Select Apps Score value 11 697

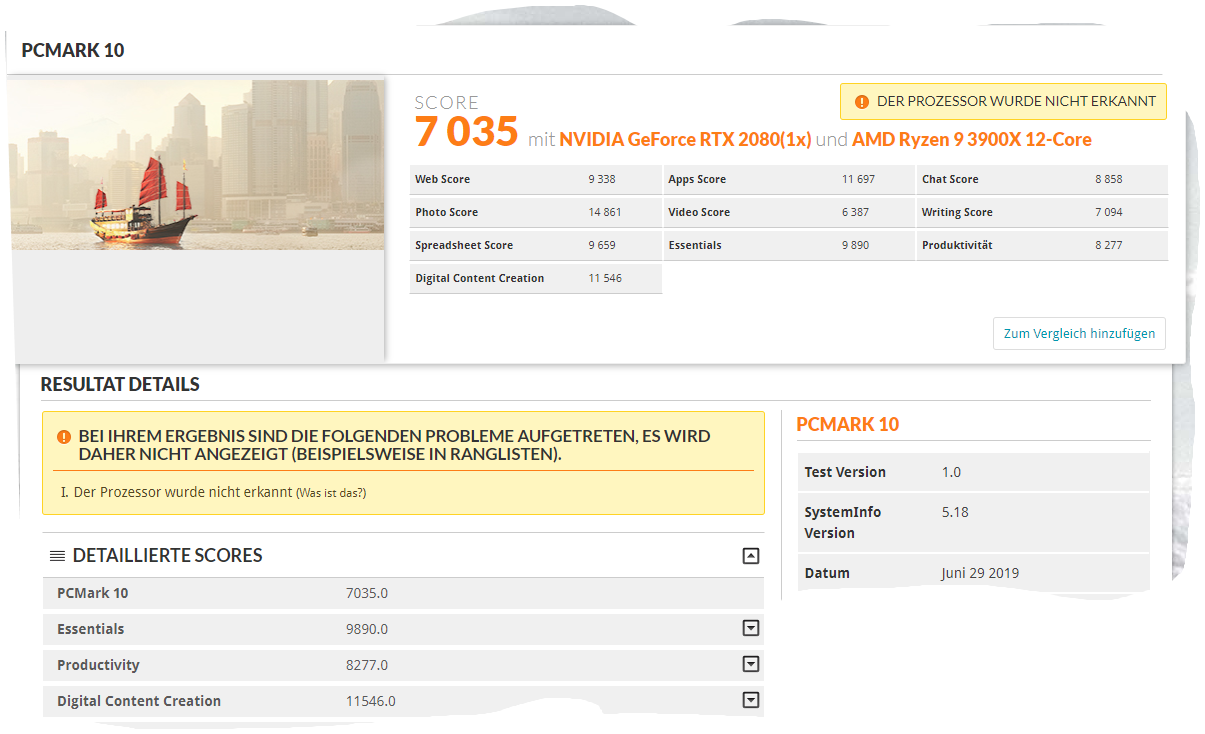pyautogui.click(x=858, y=180)
